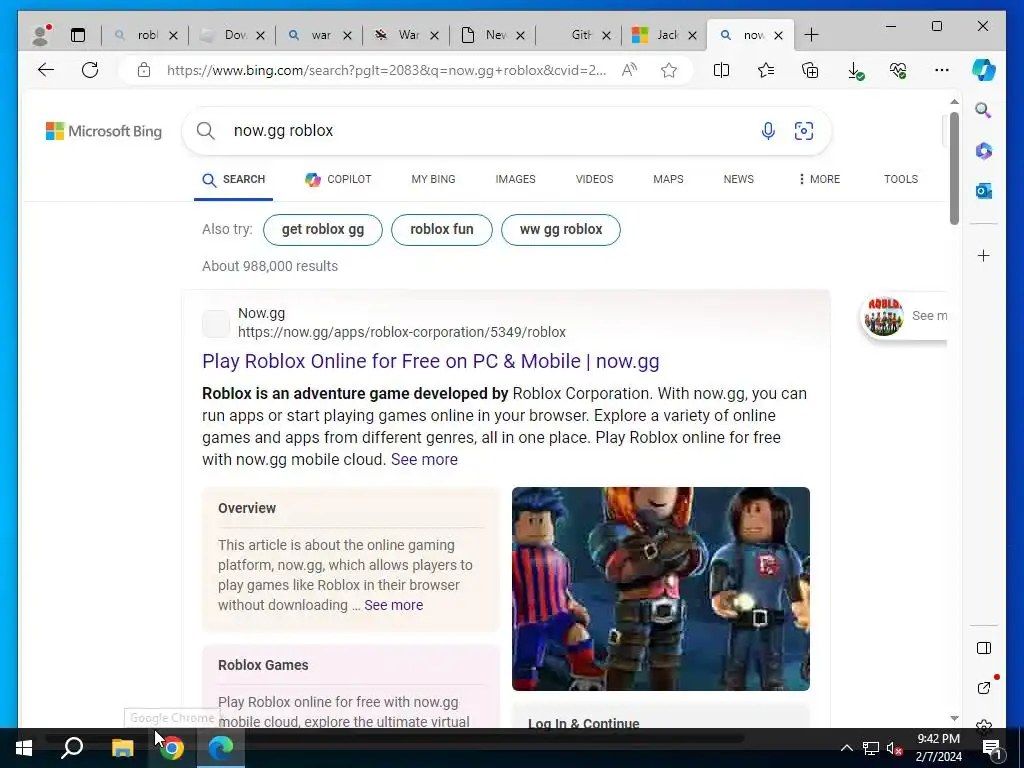Open the muted volume tray icon
This screenshot has width=1024, height=768.
point(894,748)
